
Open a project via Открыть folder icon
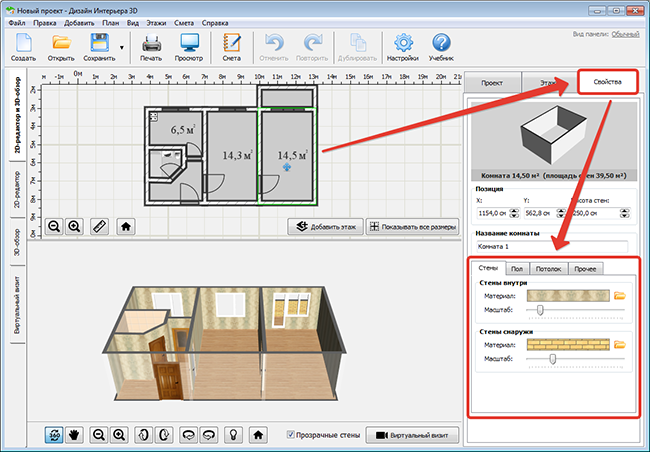pyautogui.click(x=61, y=47)
